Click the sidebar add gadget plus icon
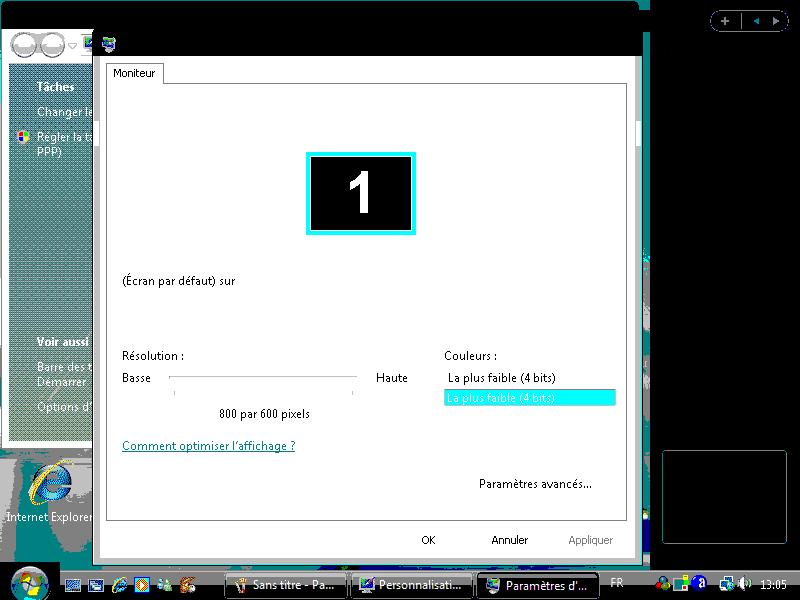 click(x=725, y=21)
